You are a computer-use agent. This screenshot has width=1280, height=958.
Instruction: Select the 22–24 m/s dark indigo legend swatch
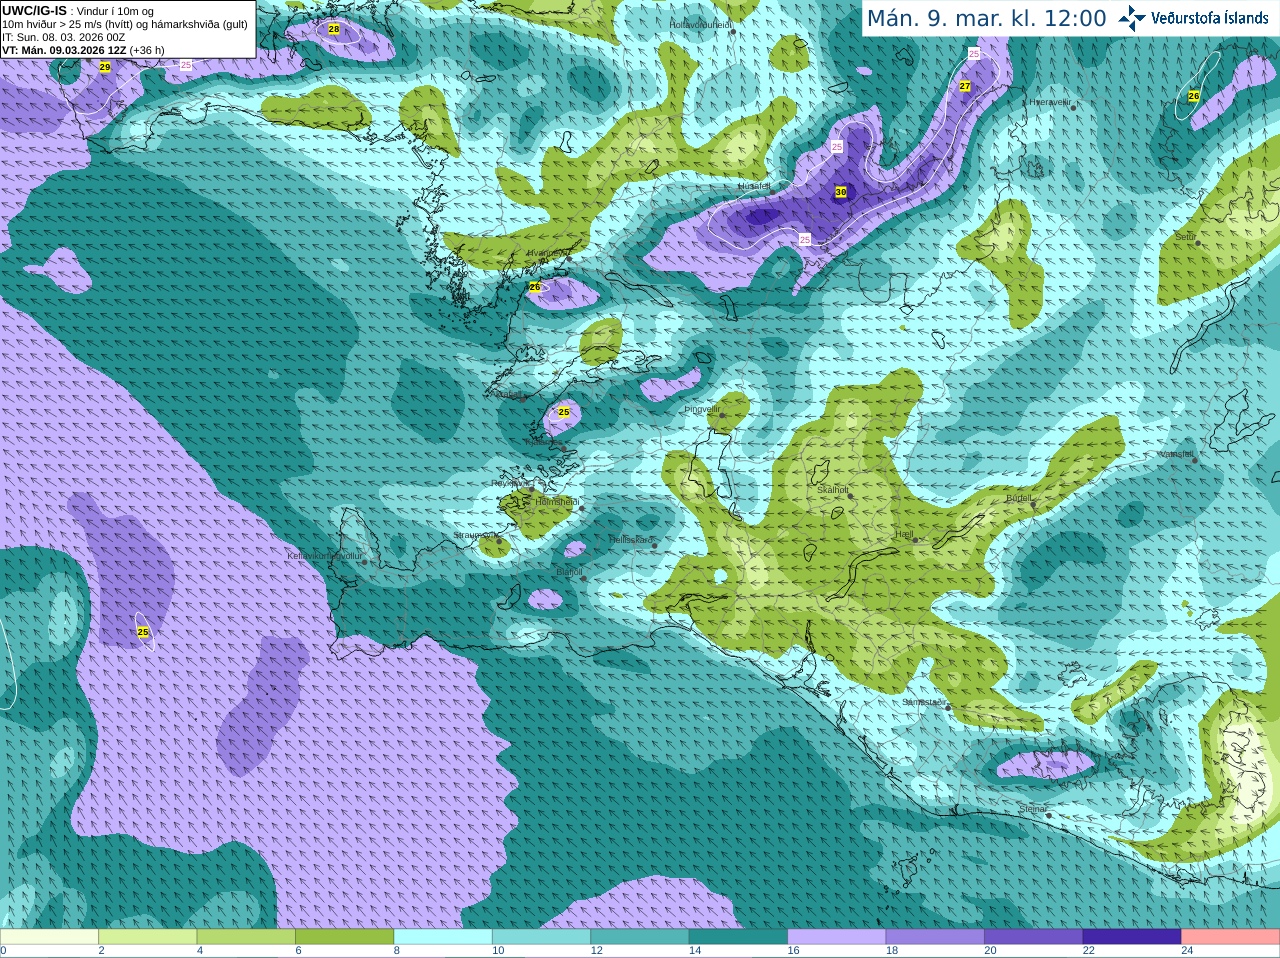[1132, 937]
